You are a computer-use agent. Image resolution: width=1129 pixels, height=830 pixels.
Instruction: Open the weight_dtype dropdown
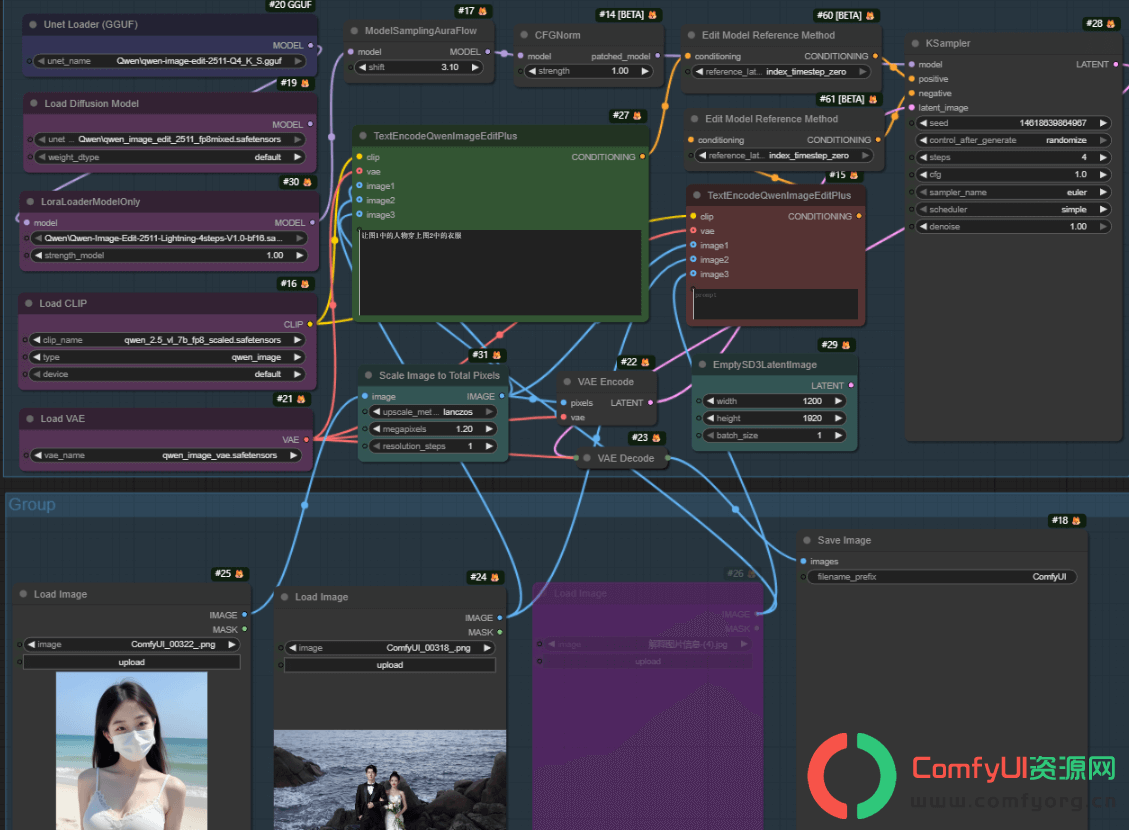tap(170, 157)
